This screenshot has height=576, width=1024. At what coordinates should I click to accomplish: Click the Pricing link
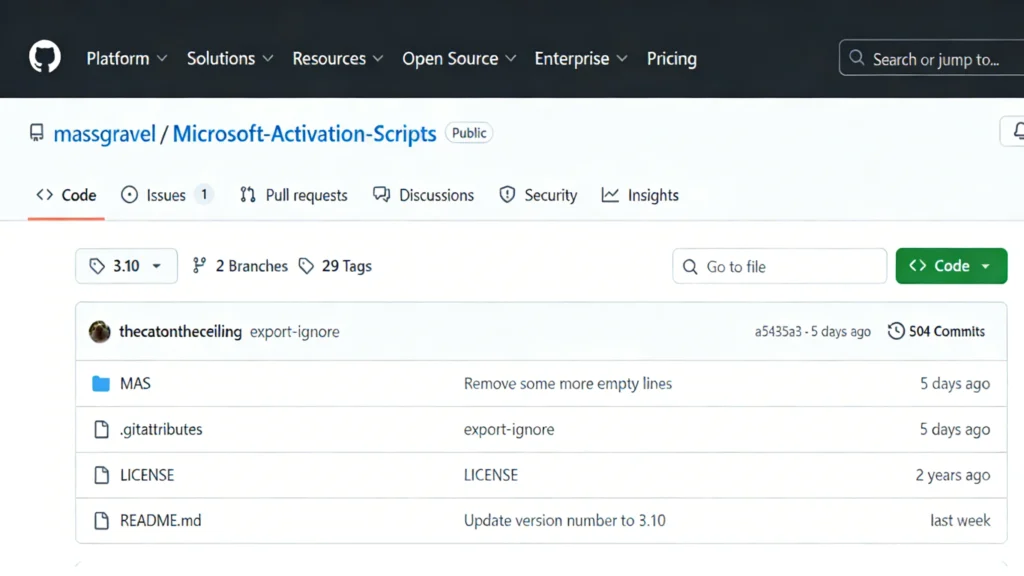pyautogui.click(x=671, y=59)
